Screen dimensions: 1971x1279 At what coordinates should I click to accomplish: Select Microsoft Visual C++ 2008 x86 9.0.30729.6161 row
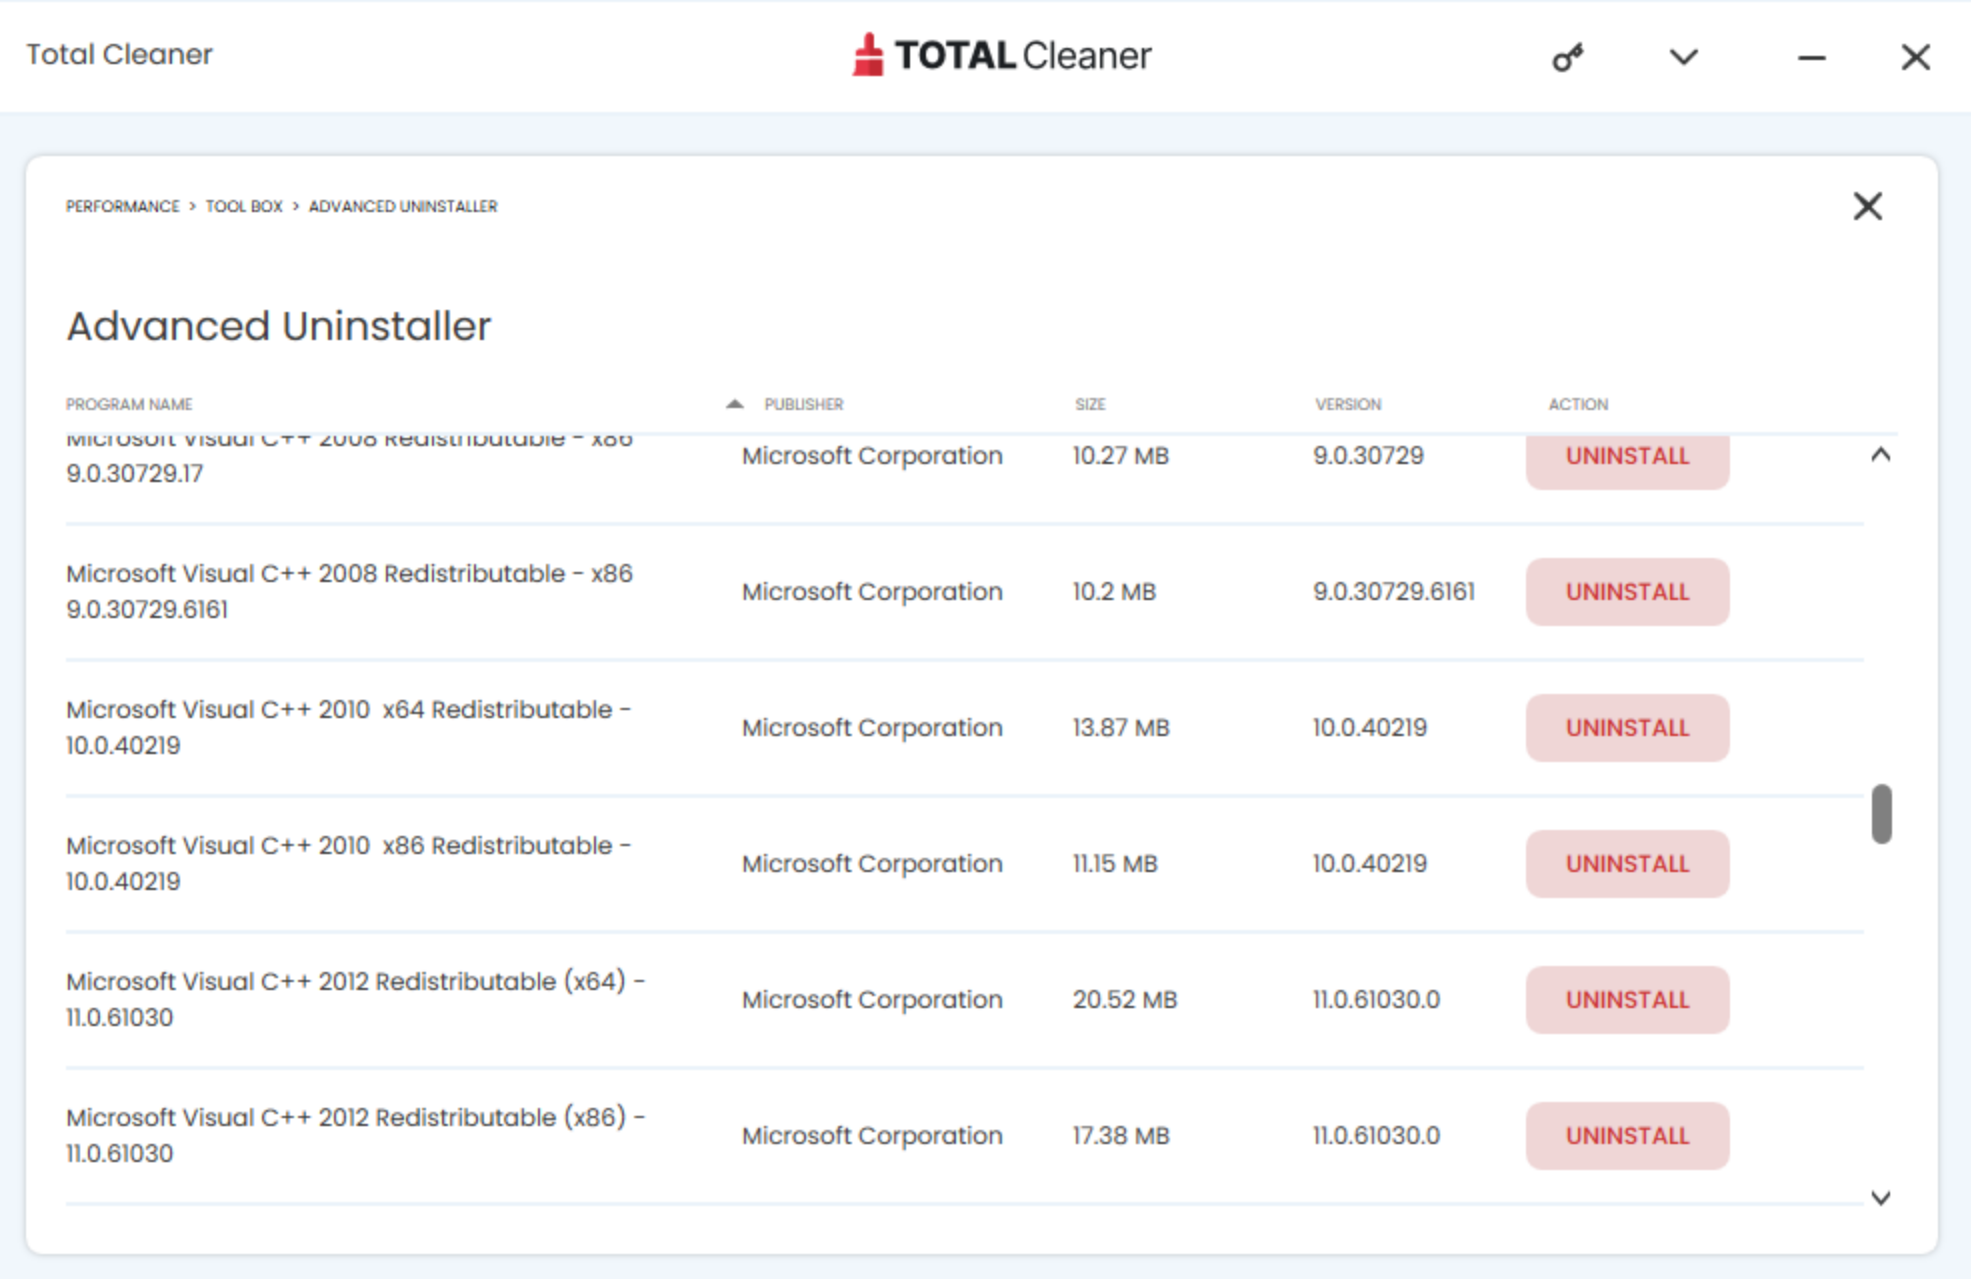[964, 592]
